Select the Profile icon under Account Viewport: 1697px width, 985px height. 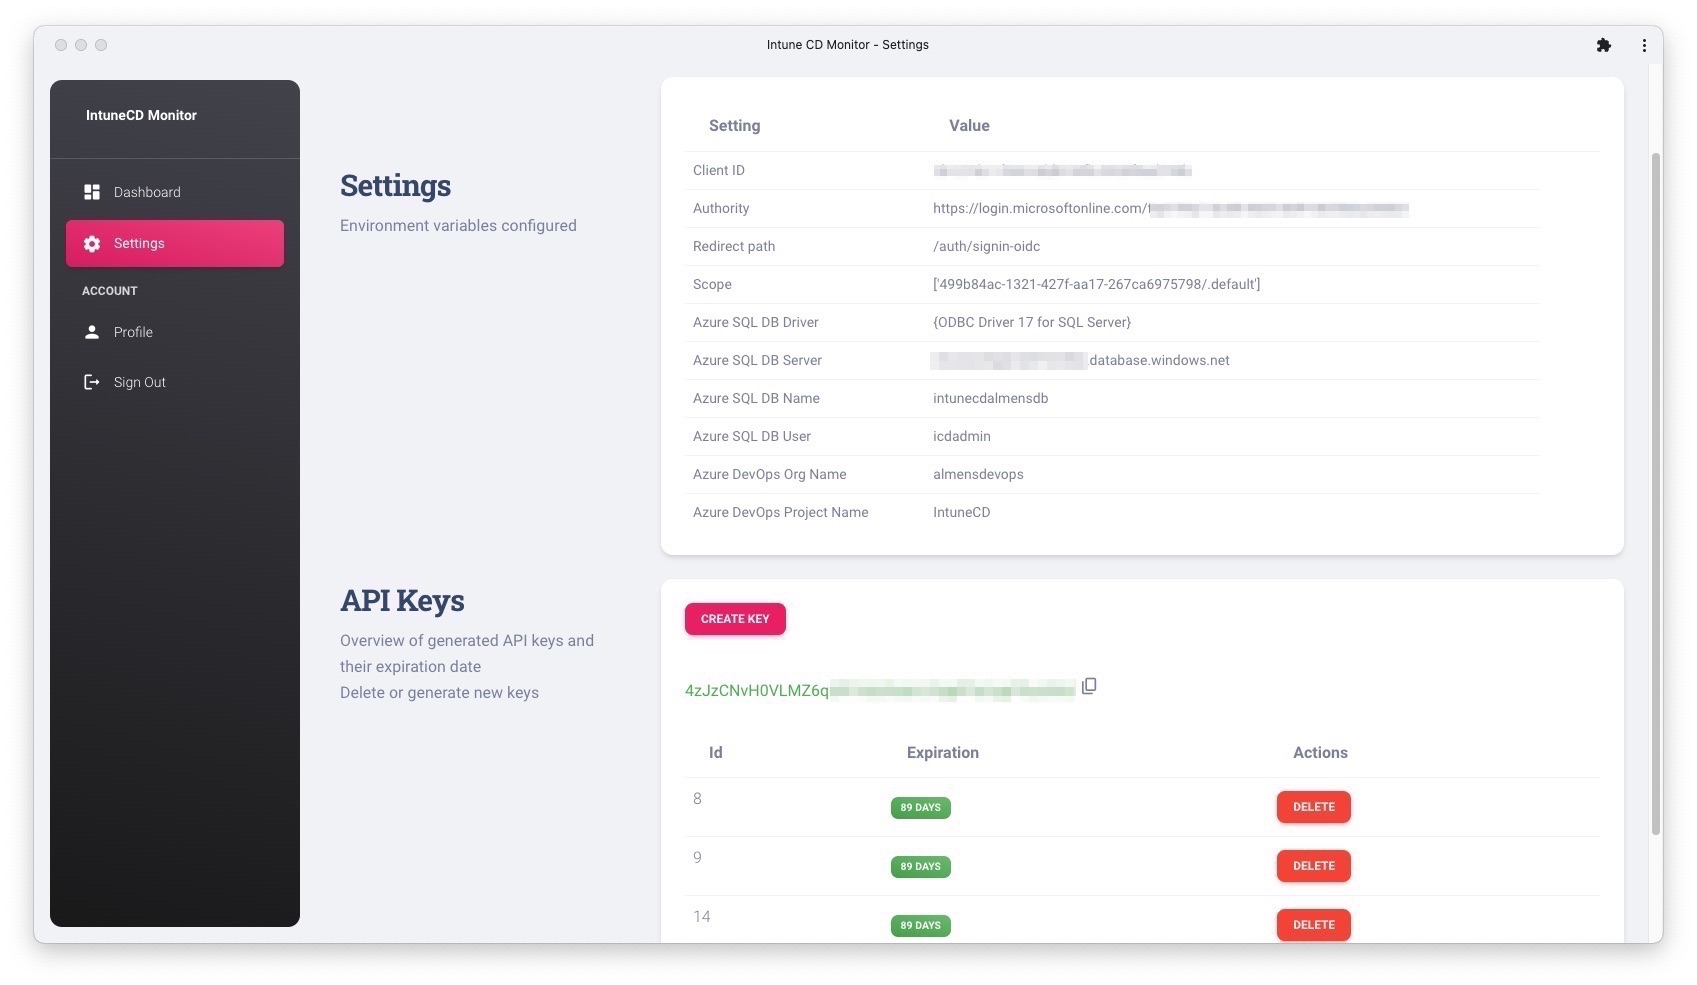[92, 331]
